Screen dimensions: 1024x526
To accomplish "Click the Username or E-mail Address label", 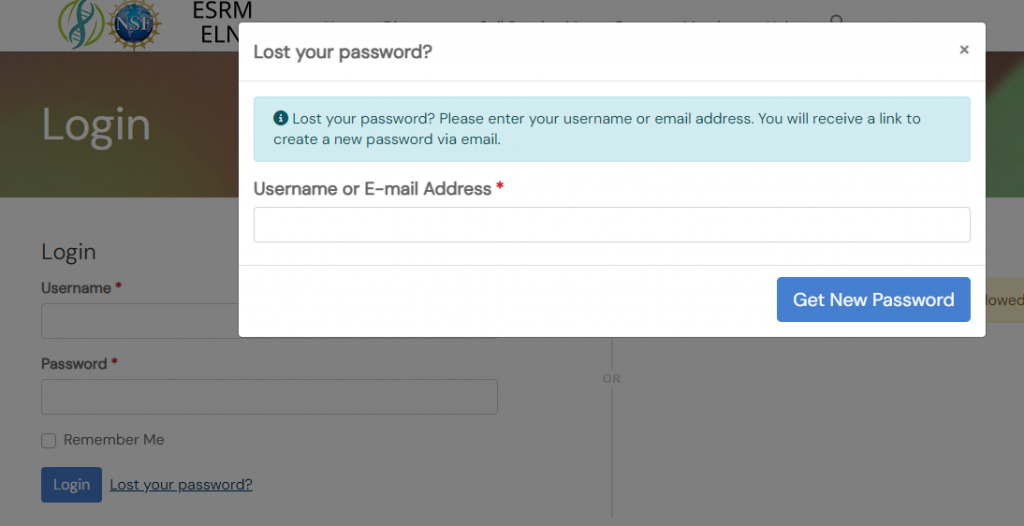I will pos(372,189).
